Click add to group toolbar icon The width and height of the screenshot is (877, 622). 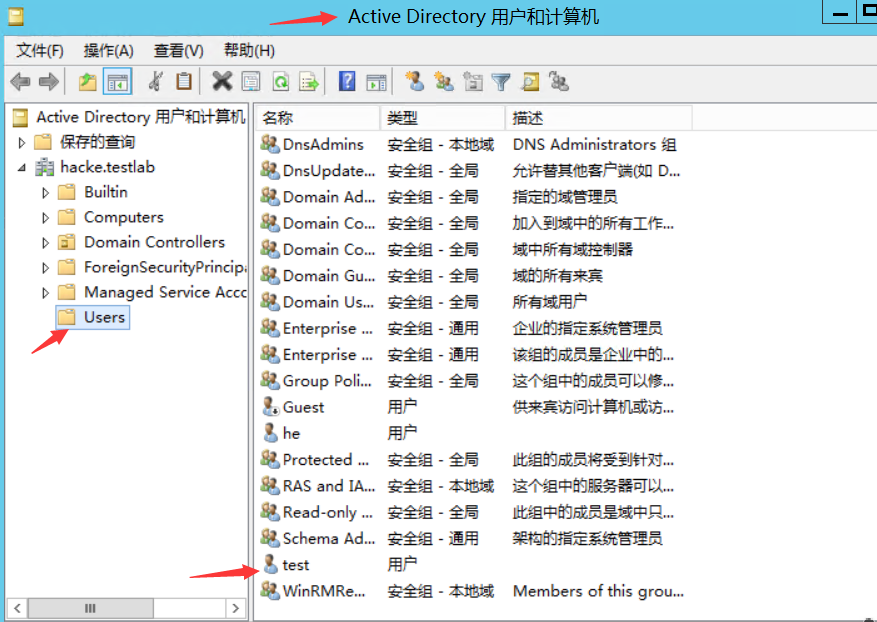tap(559, 82)
